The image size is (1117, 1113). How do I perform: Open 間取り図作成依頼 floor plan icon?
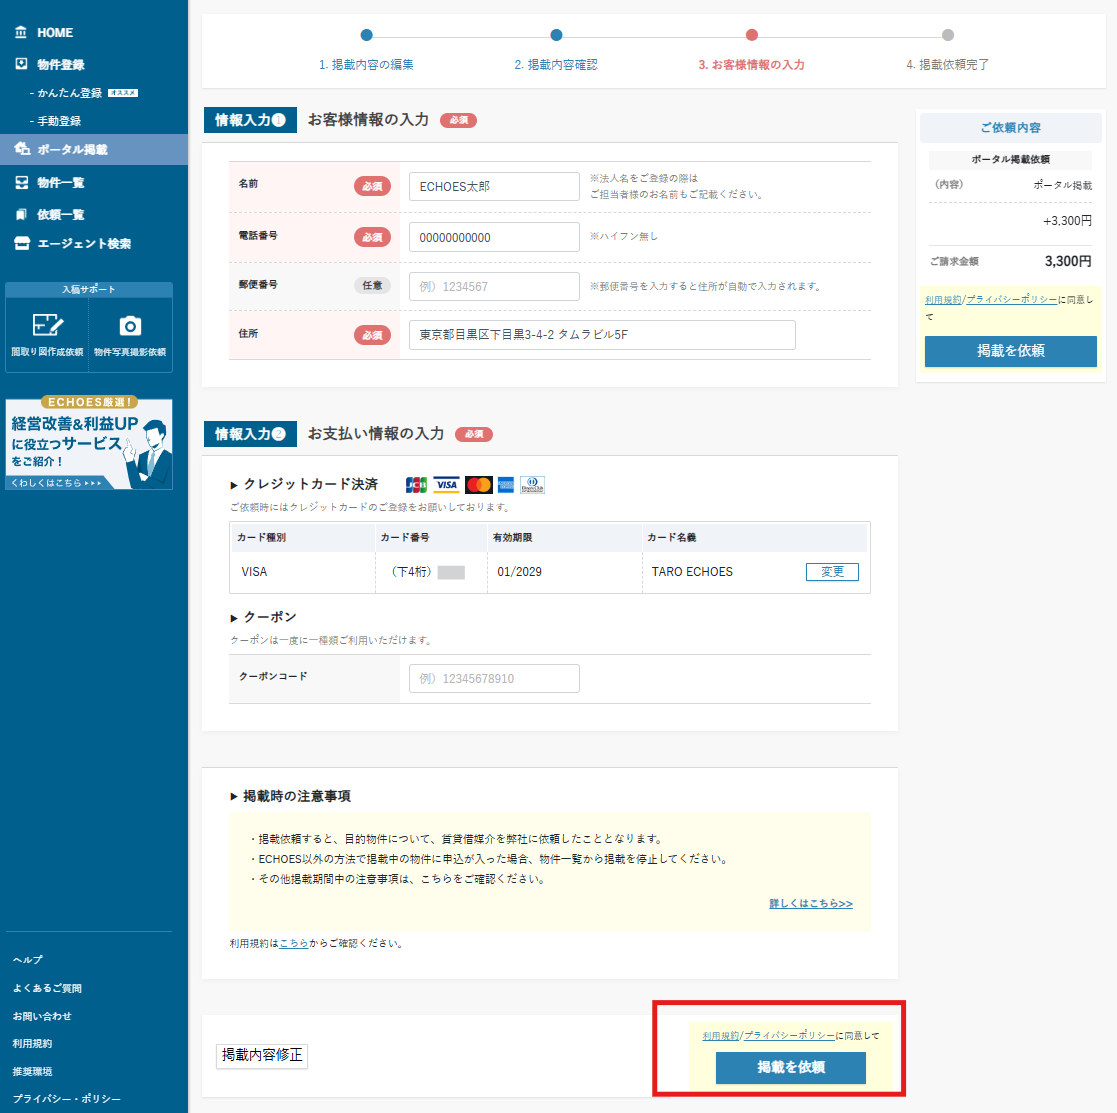[47, 327]
